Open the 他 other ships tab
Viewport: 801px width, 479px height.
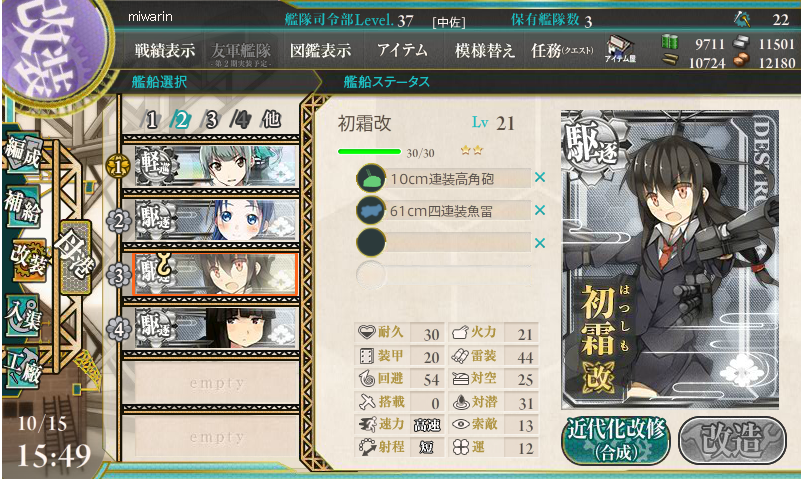tap(271, 119)
